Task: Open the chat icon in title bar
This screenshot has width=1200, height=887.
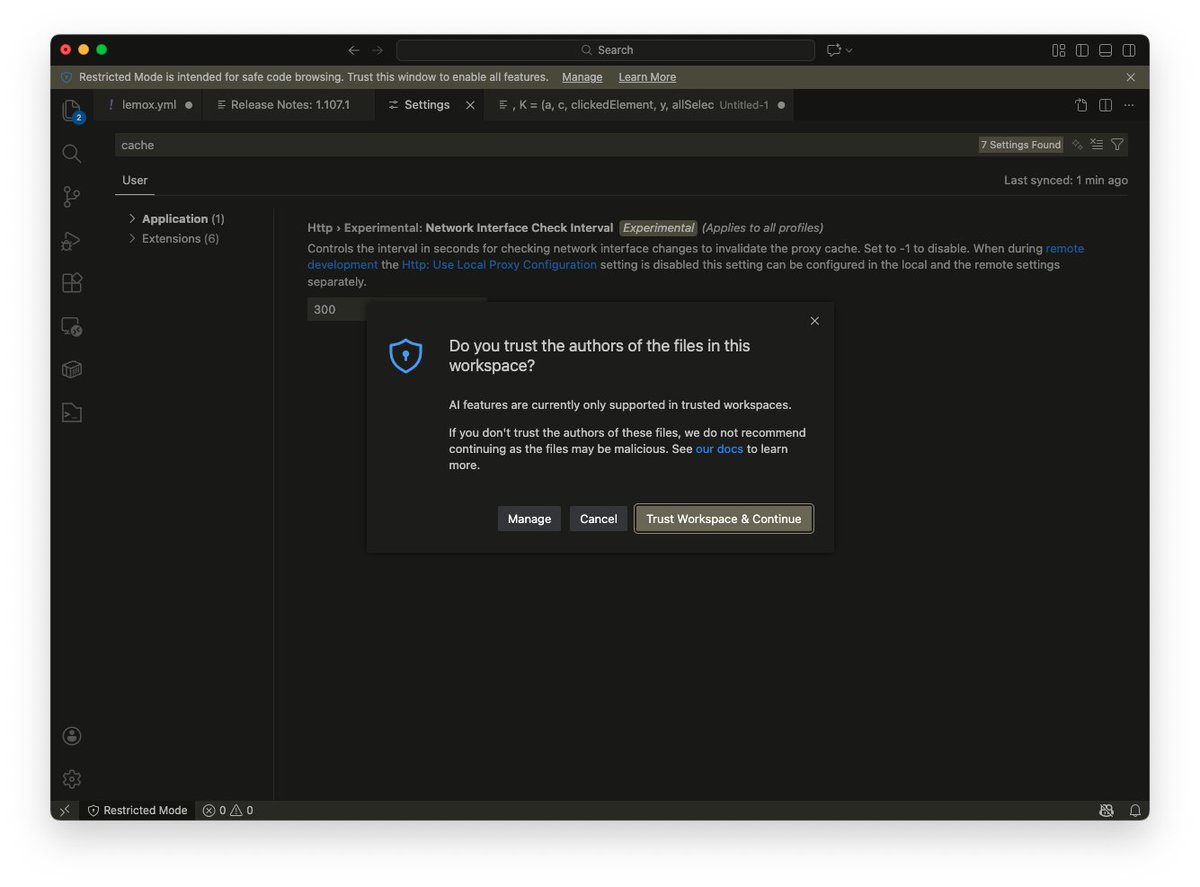Action: (x=834, y=50)
